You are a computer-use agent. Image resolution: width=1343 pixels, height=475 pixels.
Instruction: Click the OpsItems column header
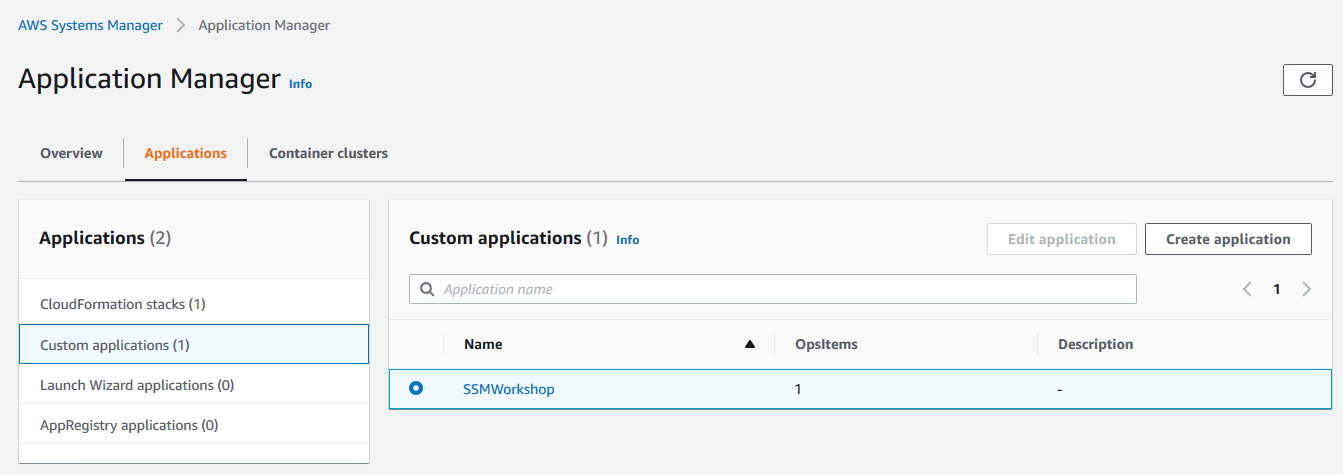point(826,344)
